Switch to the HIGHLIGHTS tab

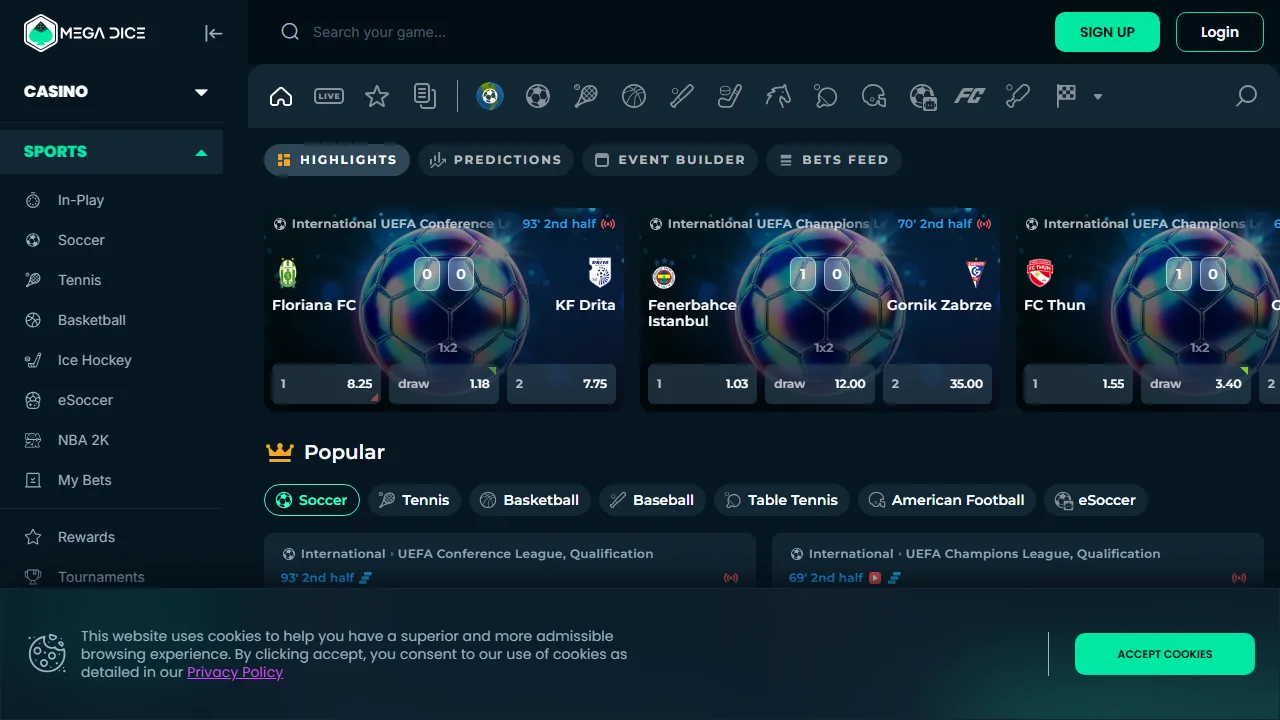pyautogui.click(x=337, y=160)
